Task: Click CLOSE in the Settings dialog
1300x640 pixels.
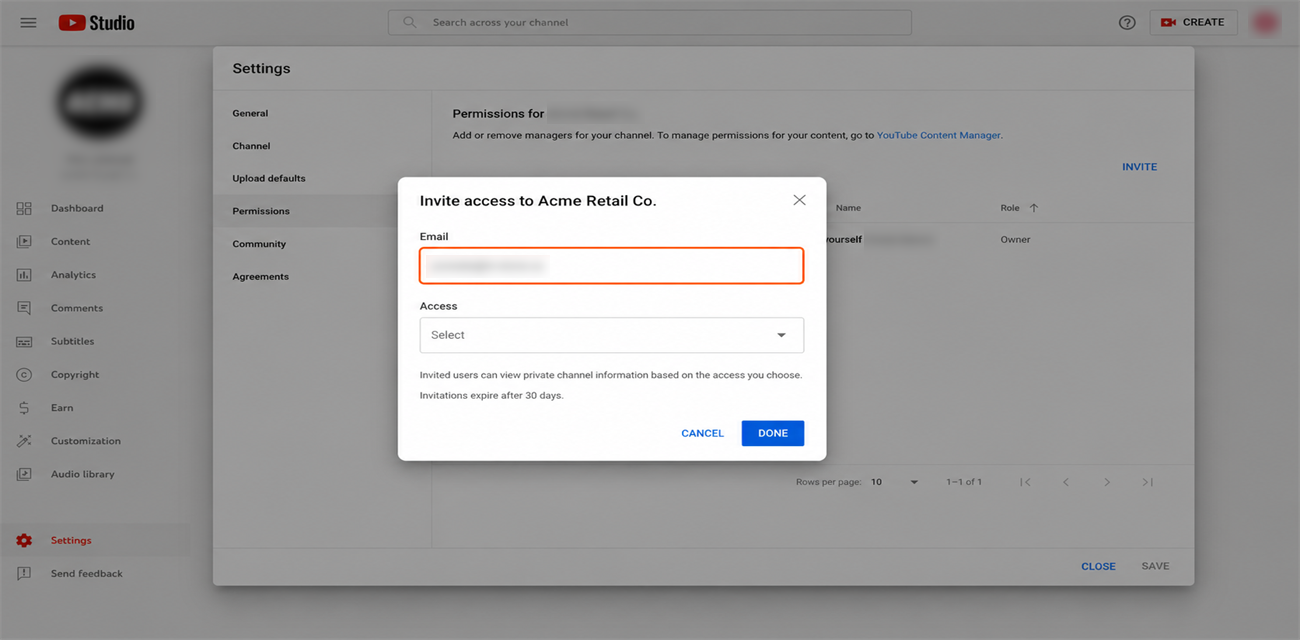Action: 1098,566
